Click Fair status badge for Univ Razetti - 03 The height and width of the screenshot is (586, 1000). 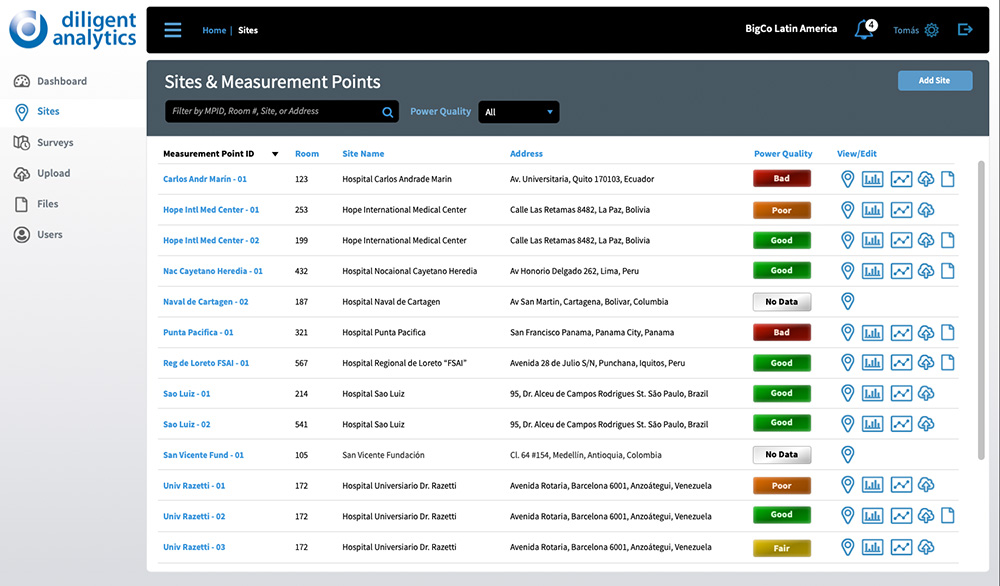pyautogui.click(x=782, y=548)
